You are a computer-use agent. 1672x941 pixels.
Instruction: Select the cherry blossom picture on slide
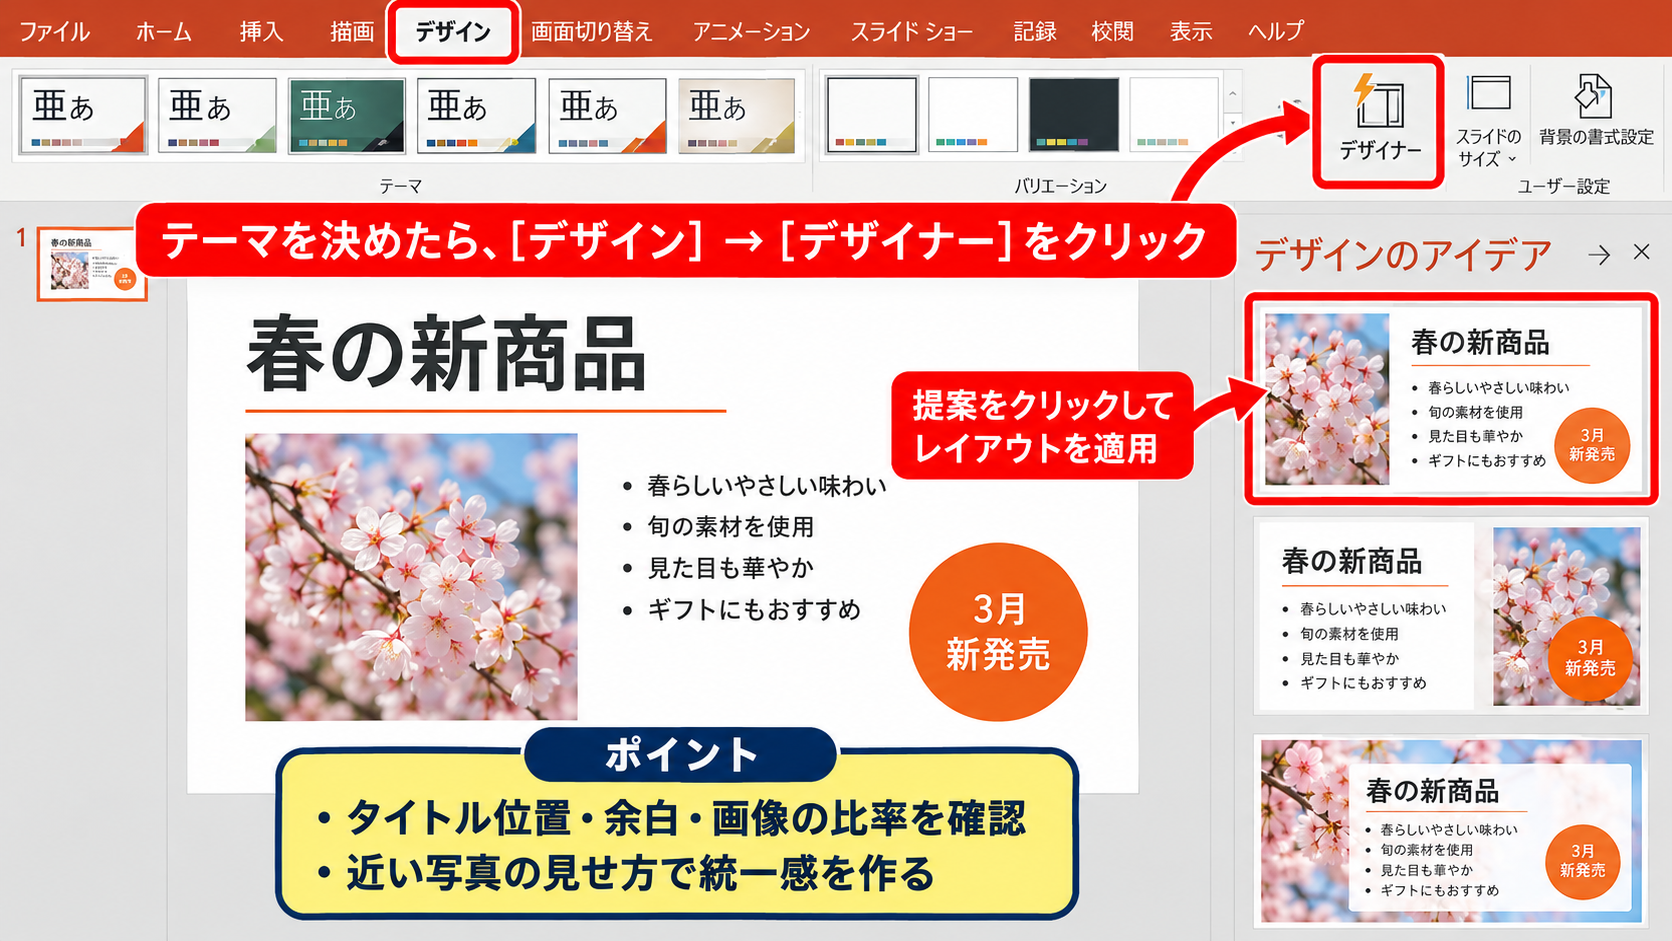[411, 577]
